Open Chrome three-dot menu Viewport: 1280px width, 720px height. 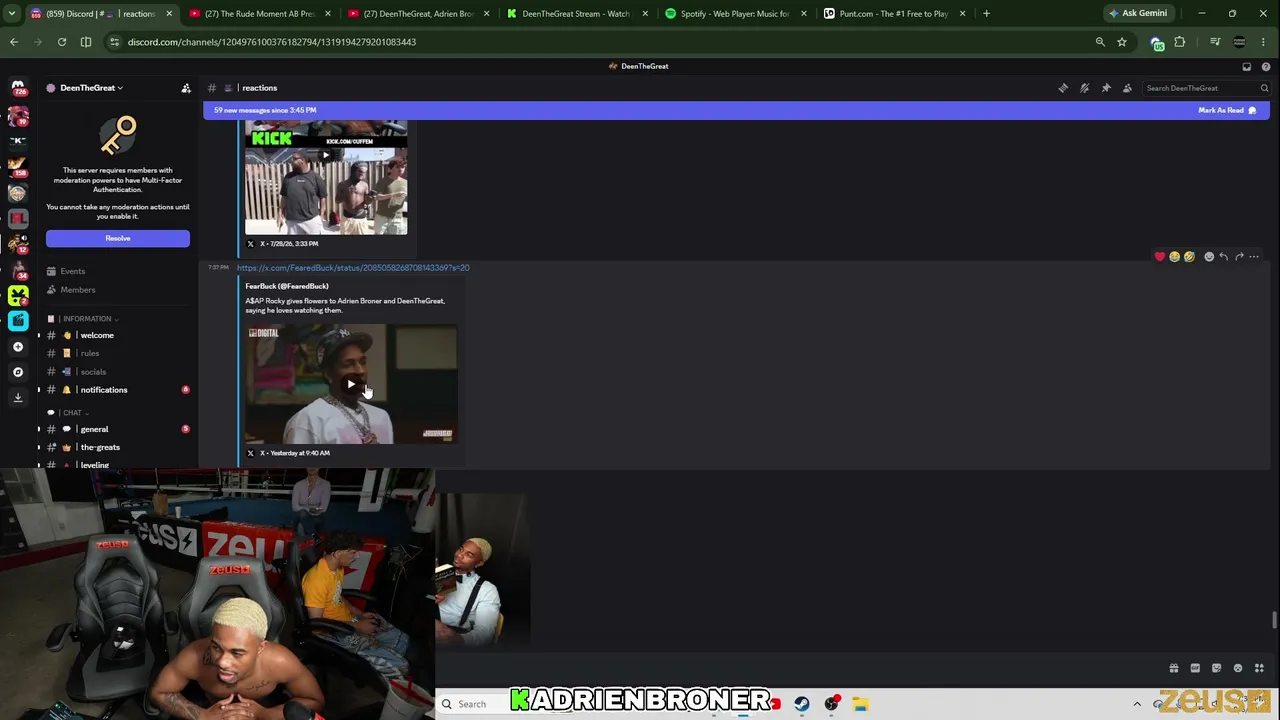(1265, 42)
